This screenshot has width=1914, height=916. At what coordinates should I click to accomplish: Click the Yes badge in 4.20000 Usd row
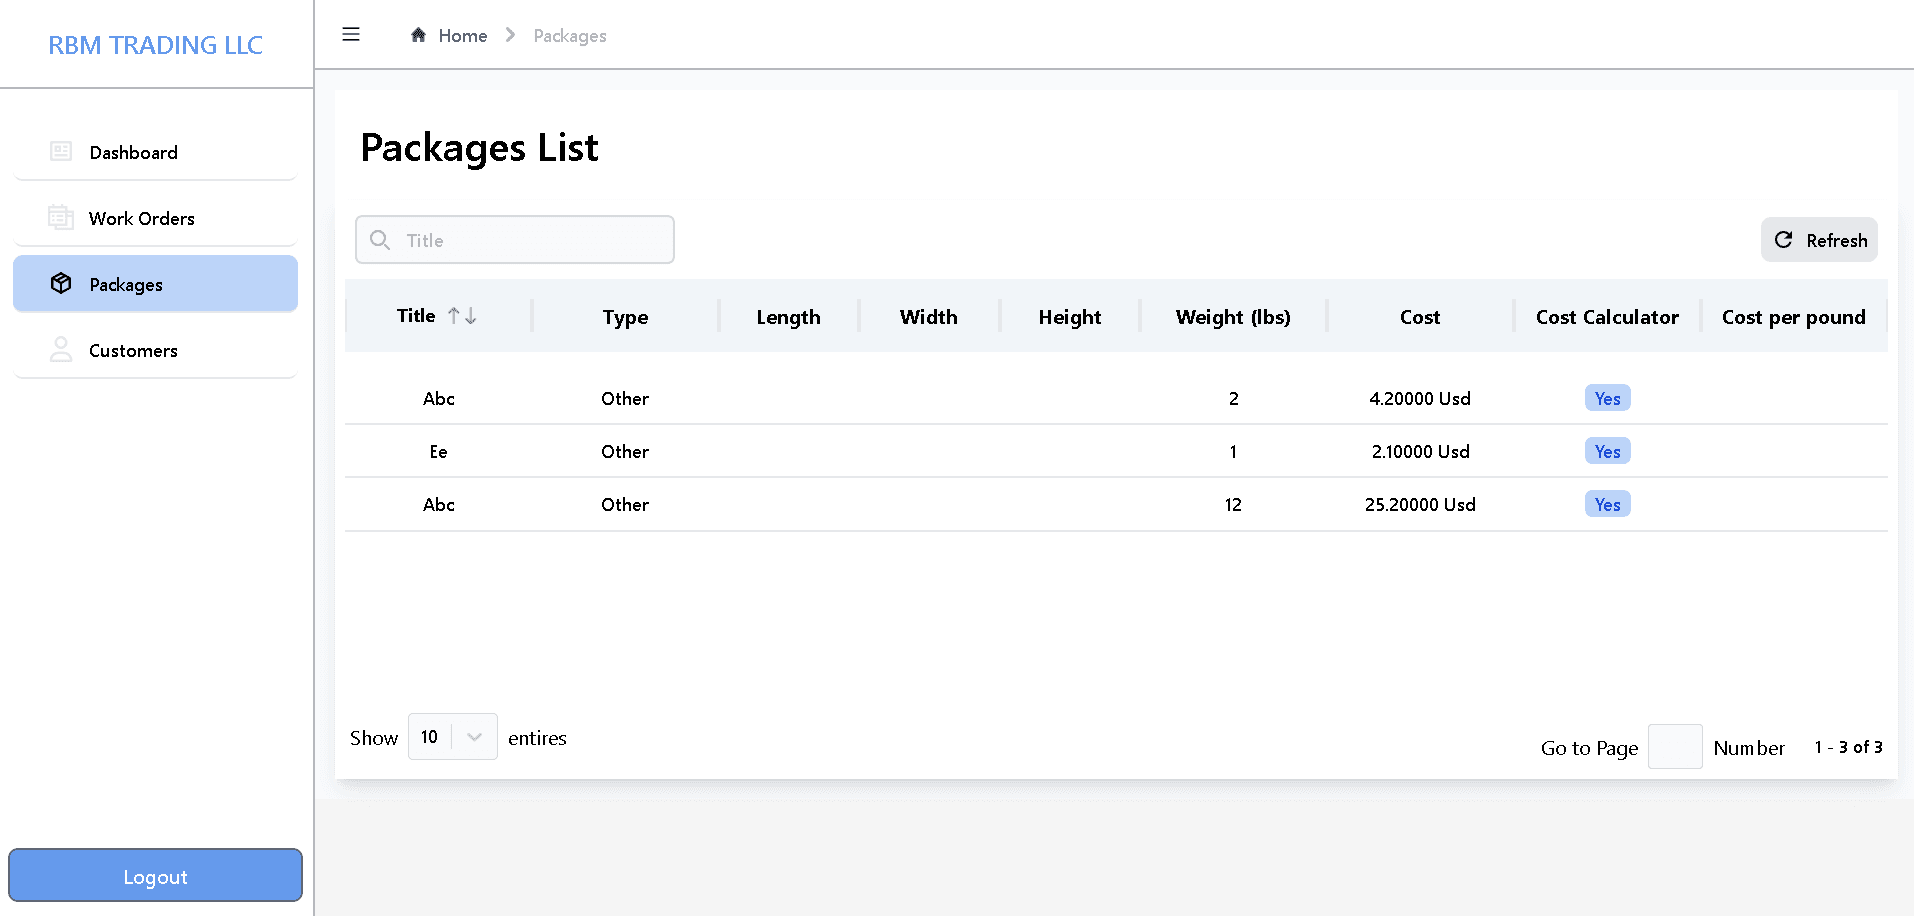(1607, 398)
